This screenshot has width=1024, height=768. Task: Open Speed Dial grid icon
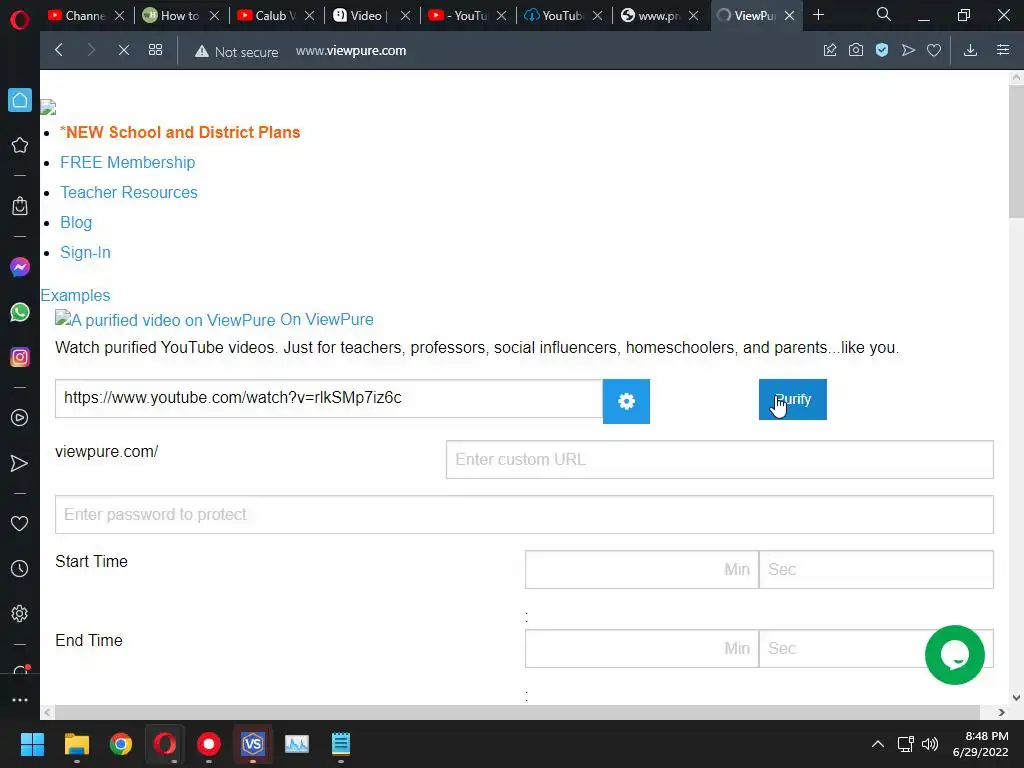155,50
